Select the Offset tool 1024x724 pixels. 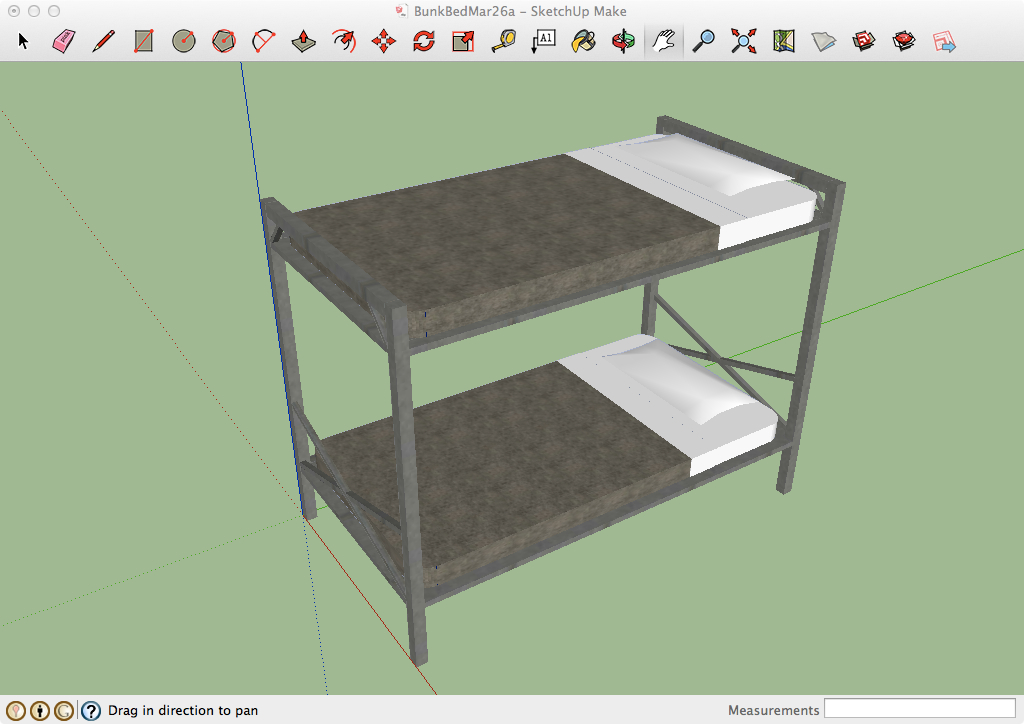[x=344, y=41]
